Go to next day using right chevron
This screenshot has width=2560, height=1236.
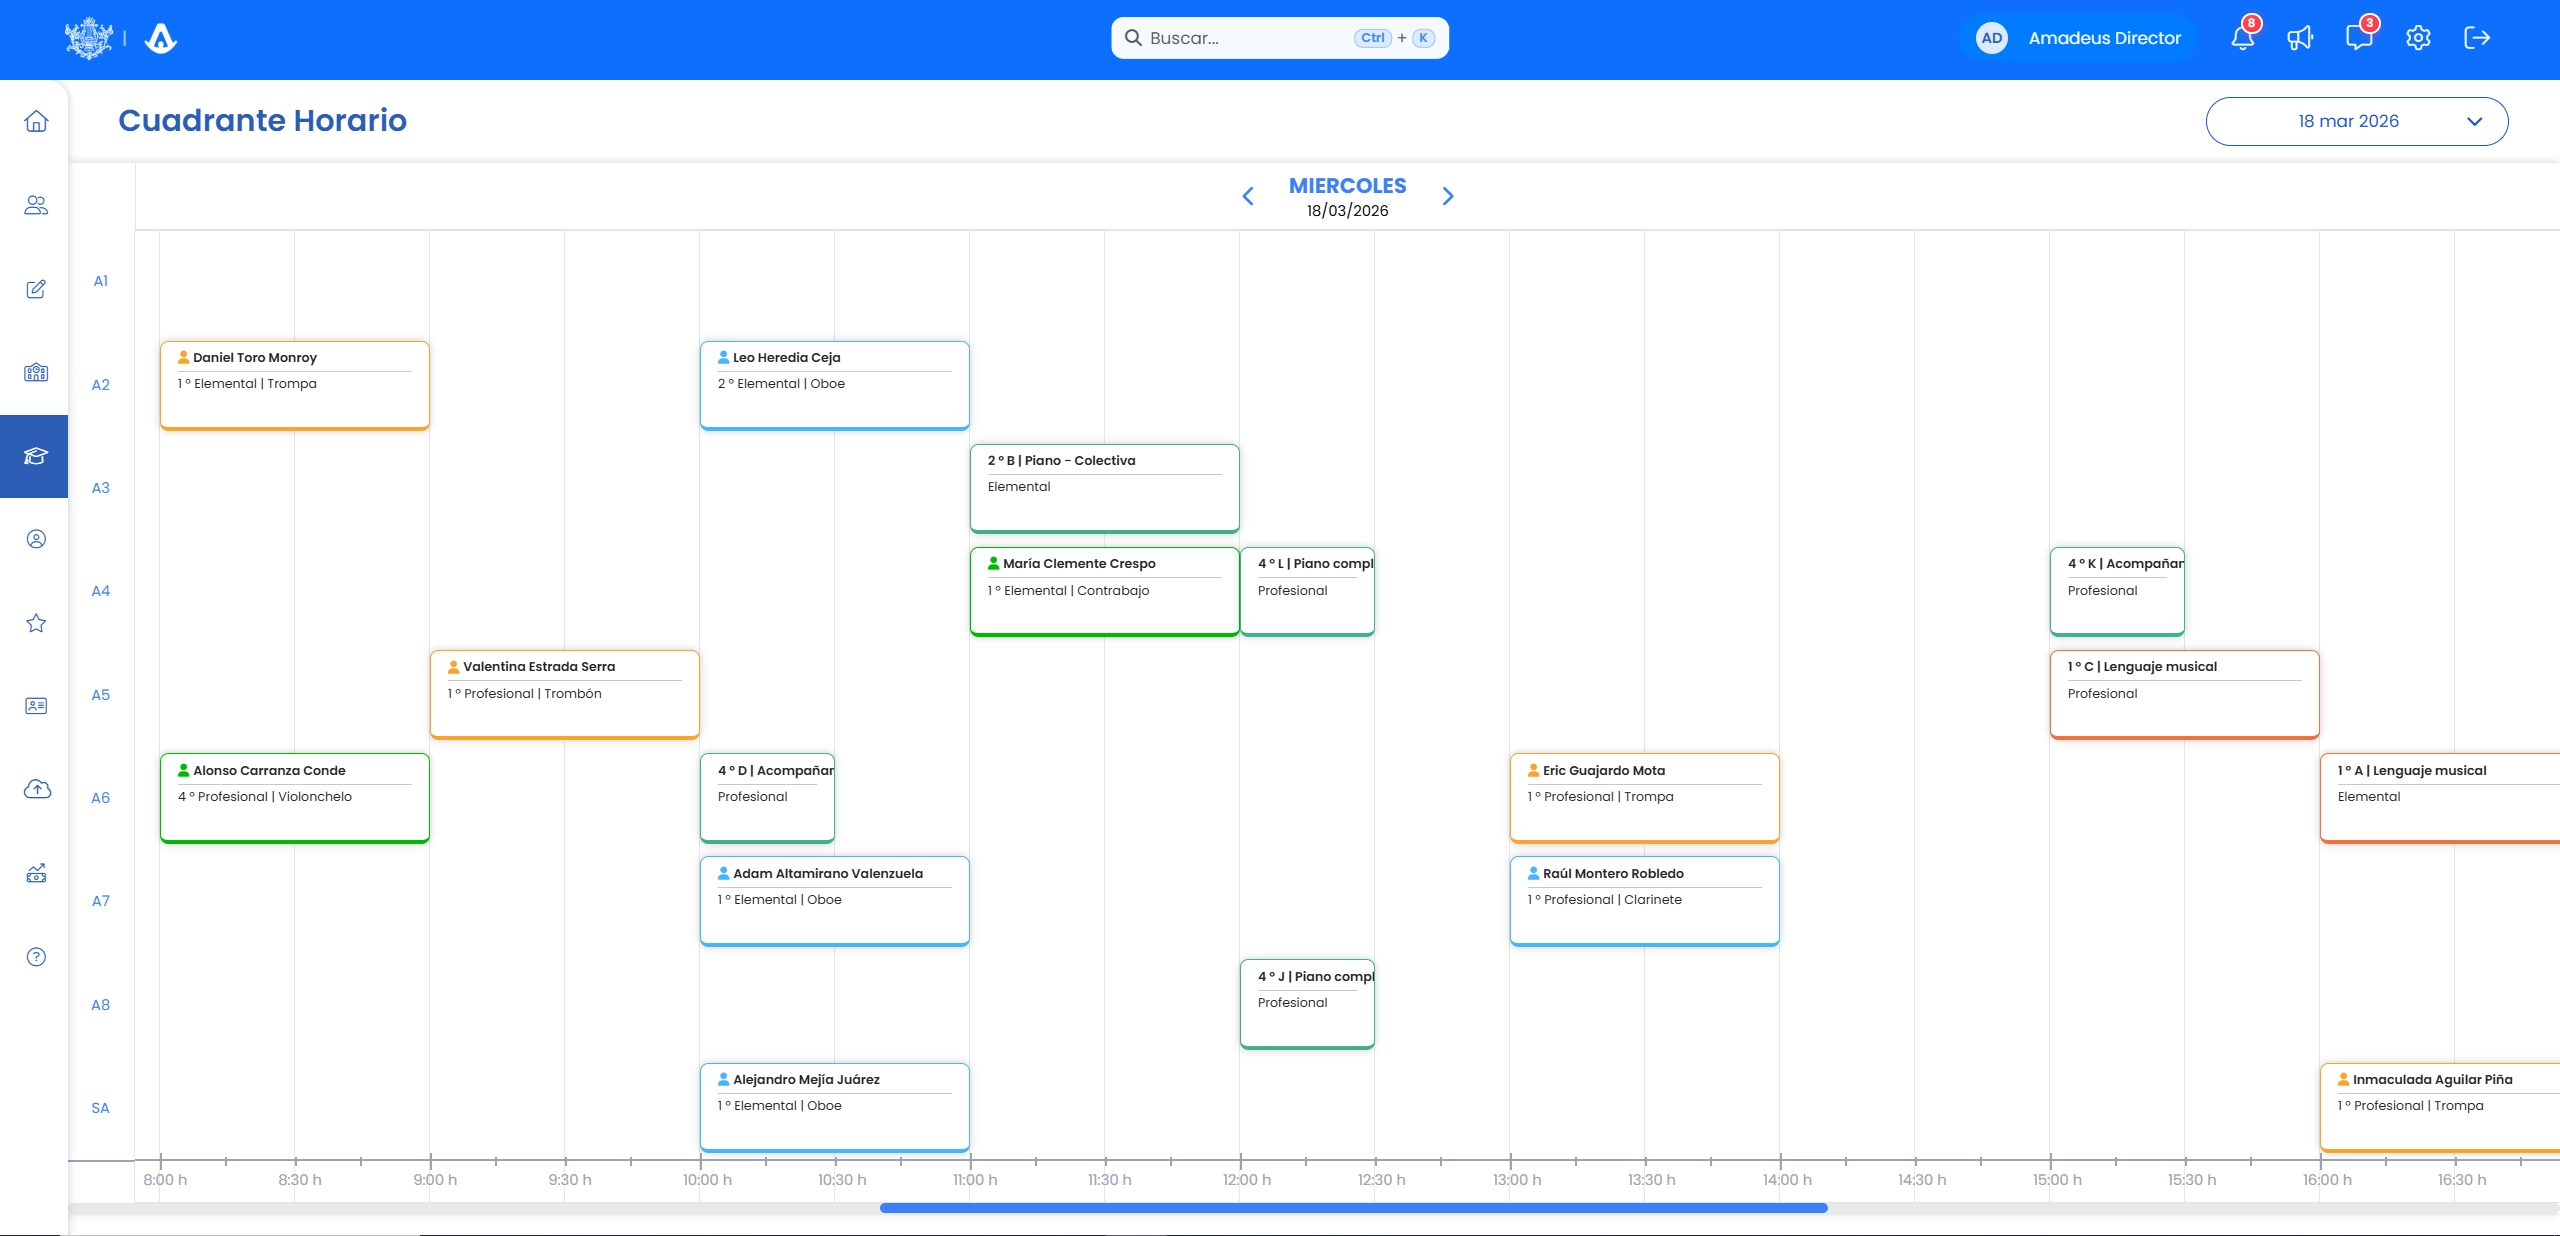[1447, 196]
